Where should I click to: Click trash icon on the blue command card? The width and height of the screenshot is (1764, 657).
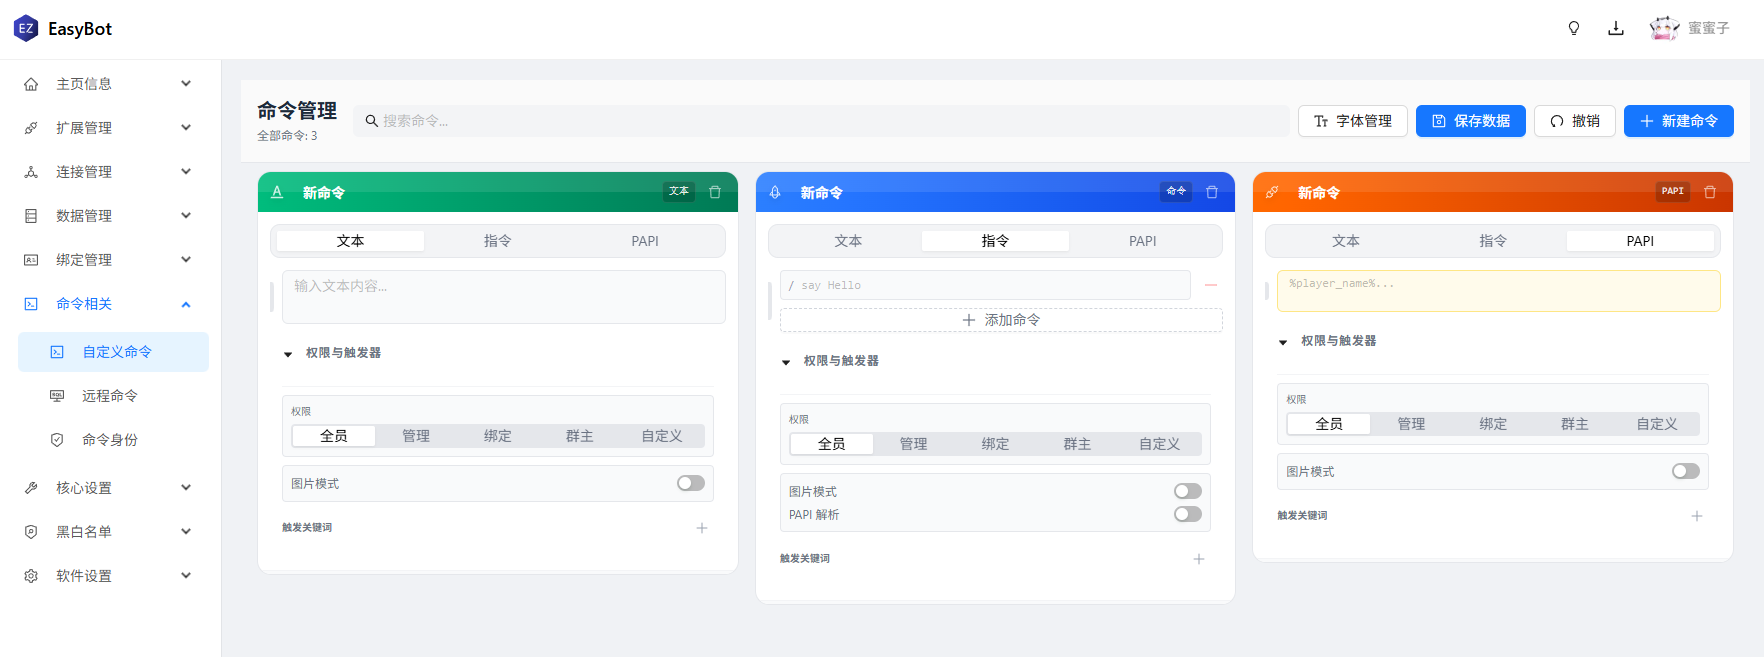(1212, 192)
